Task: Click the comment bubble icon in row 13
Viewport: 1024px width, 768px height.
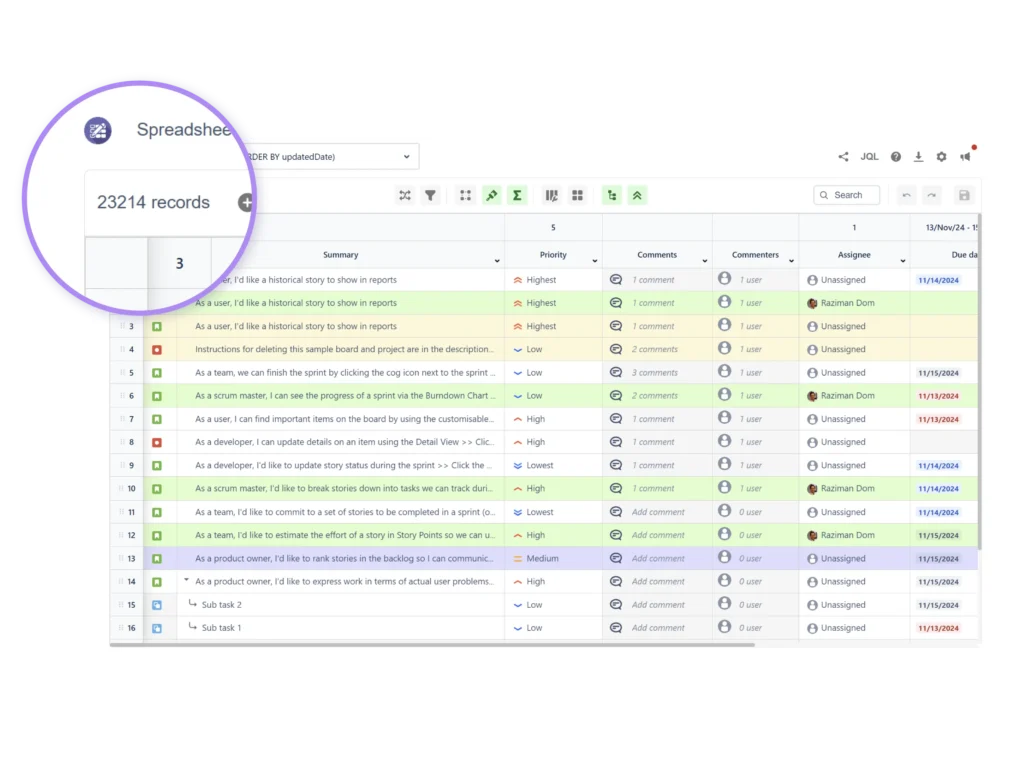Action: point(616,558)
